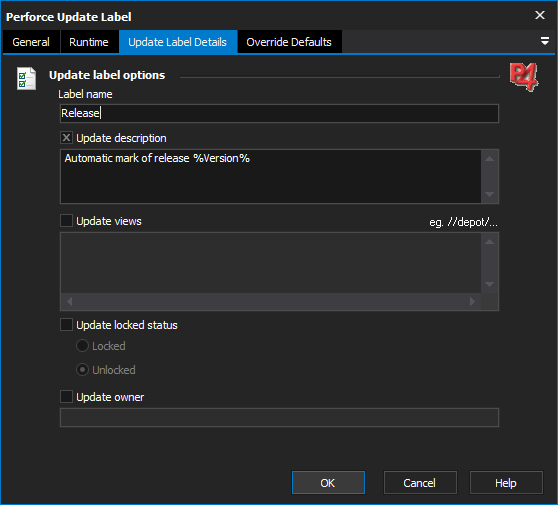The image size is (558, 505).
Task: Click inside the description text area
Action: click(271, 177)
